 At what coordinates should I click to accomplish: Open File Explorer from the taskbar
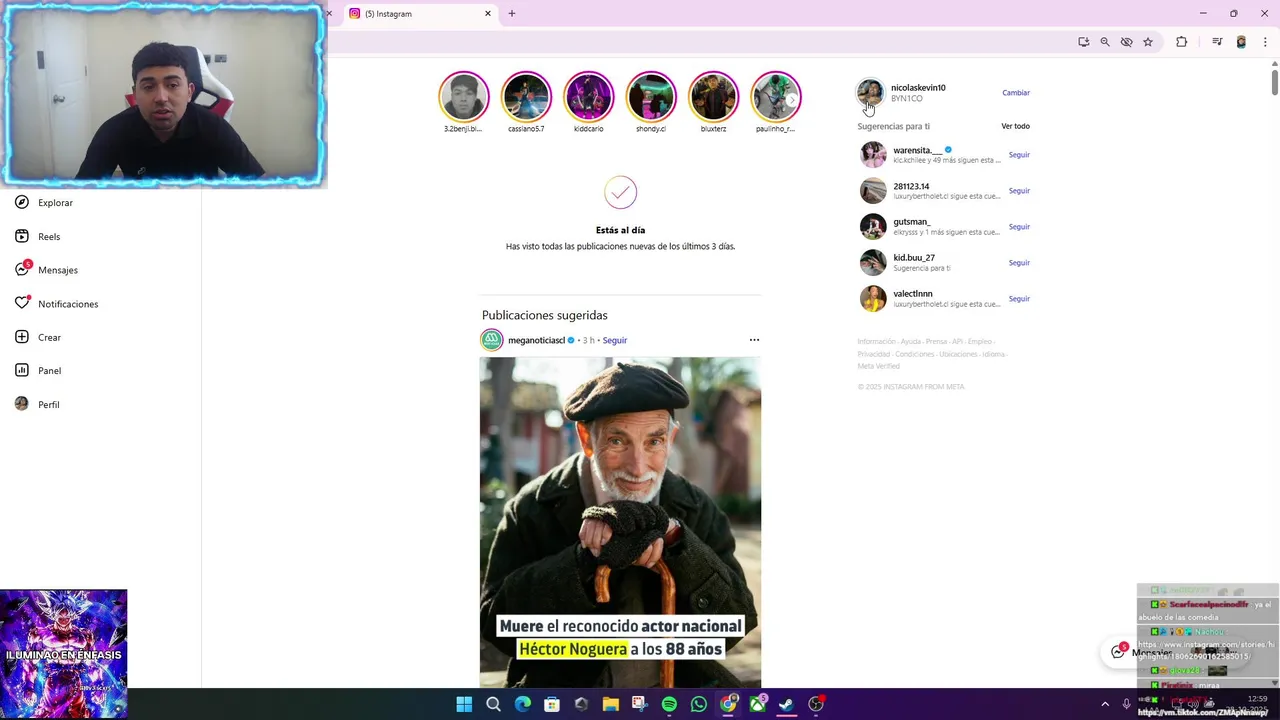(610, 704)
